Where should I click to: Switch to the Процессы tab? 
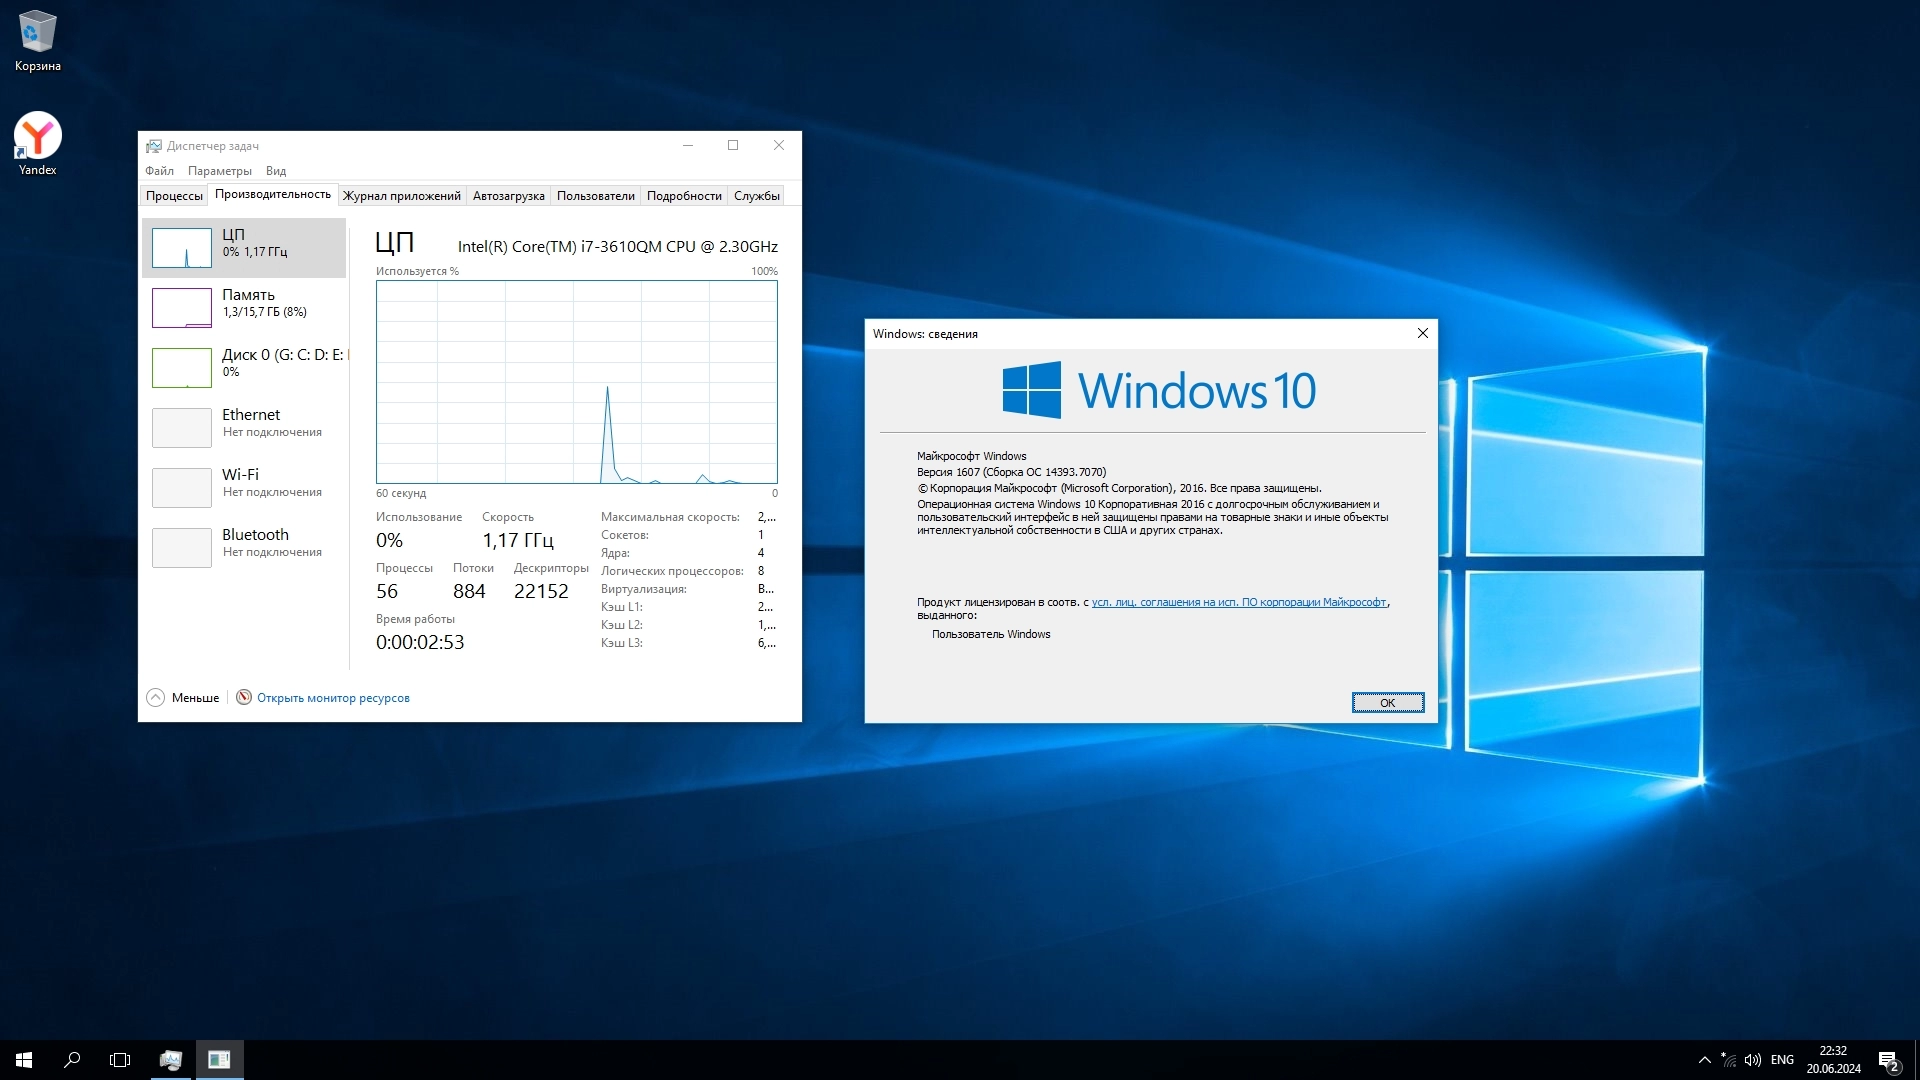click(174, 196)
